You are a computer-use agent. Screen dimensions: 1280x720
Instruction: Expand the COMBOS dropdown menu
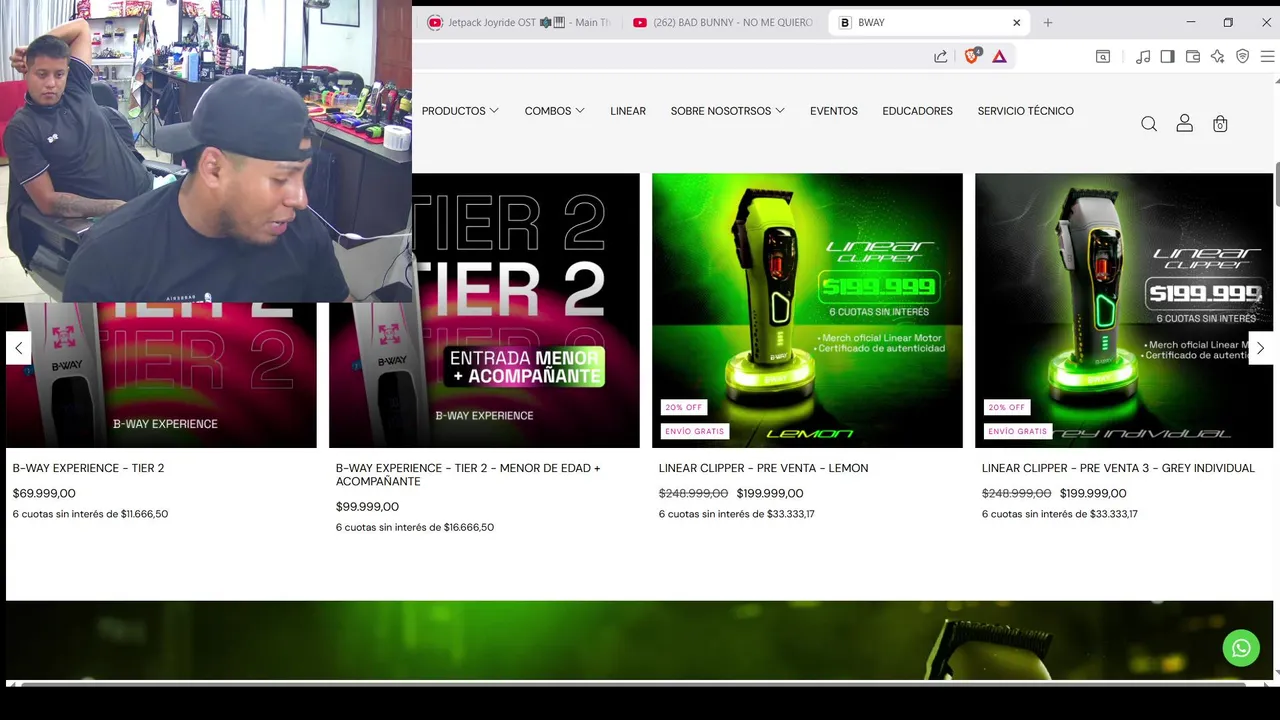tap(555, 111)
